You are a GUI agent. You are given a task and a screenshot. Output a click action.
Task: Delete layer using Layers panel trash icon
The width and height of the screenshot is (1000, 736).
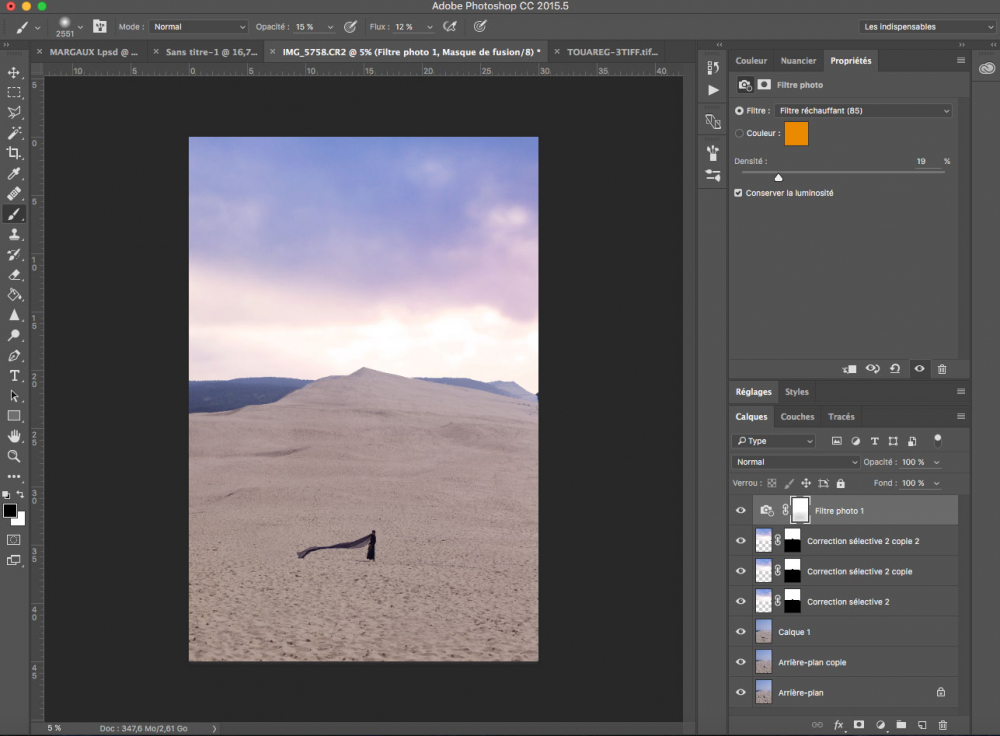point(942,724)
